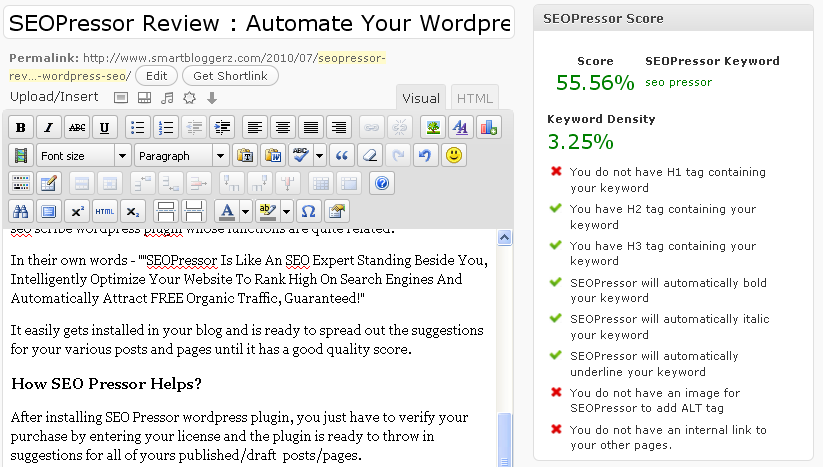Click the 3.25% keyword density value
Image resolution: width=823 pixels, height=467 pixels.
click(x=581, y=142)
